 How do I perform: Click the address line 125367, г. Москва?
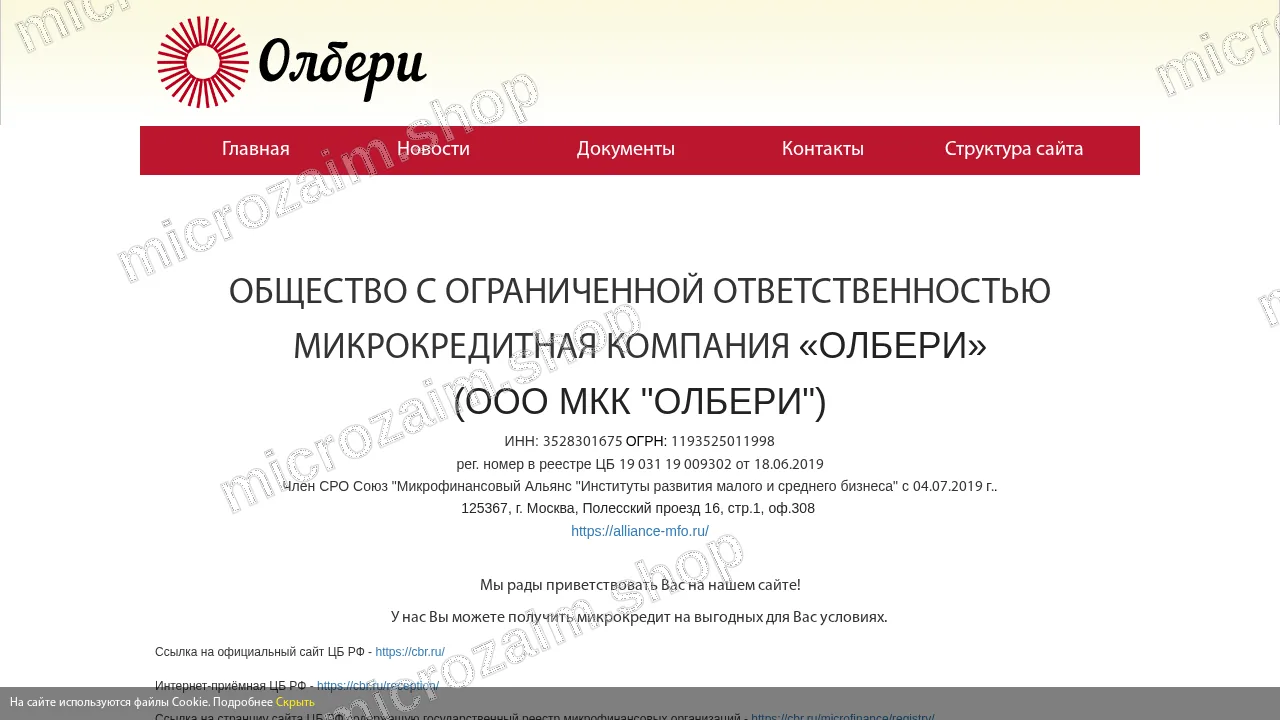(x=638, y=508)
